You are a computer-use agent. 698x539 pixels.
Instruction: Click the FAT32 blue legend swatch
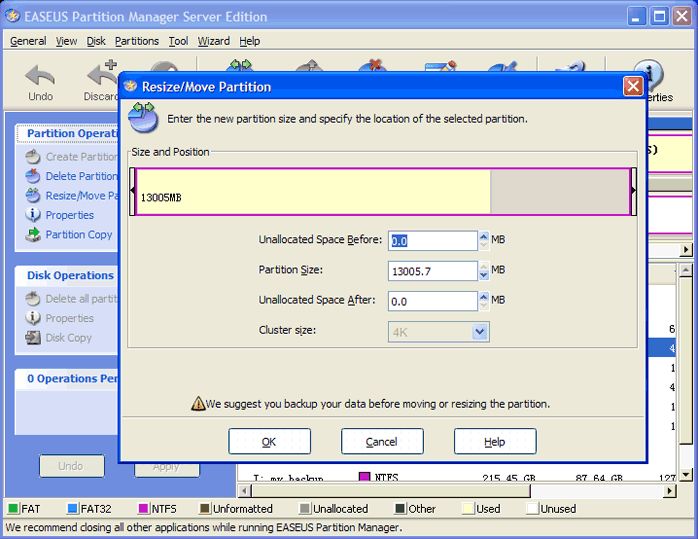tap(72, 508)
